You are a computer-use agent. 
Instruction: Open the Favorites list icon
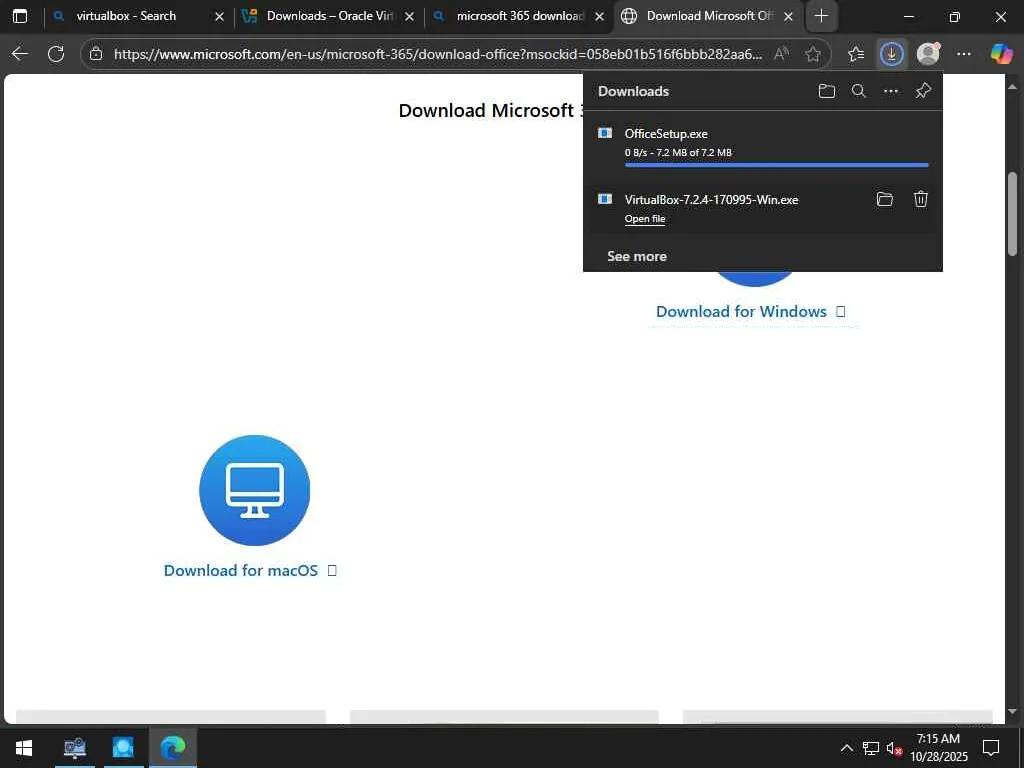[856, 54]
